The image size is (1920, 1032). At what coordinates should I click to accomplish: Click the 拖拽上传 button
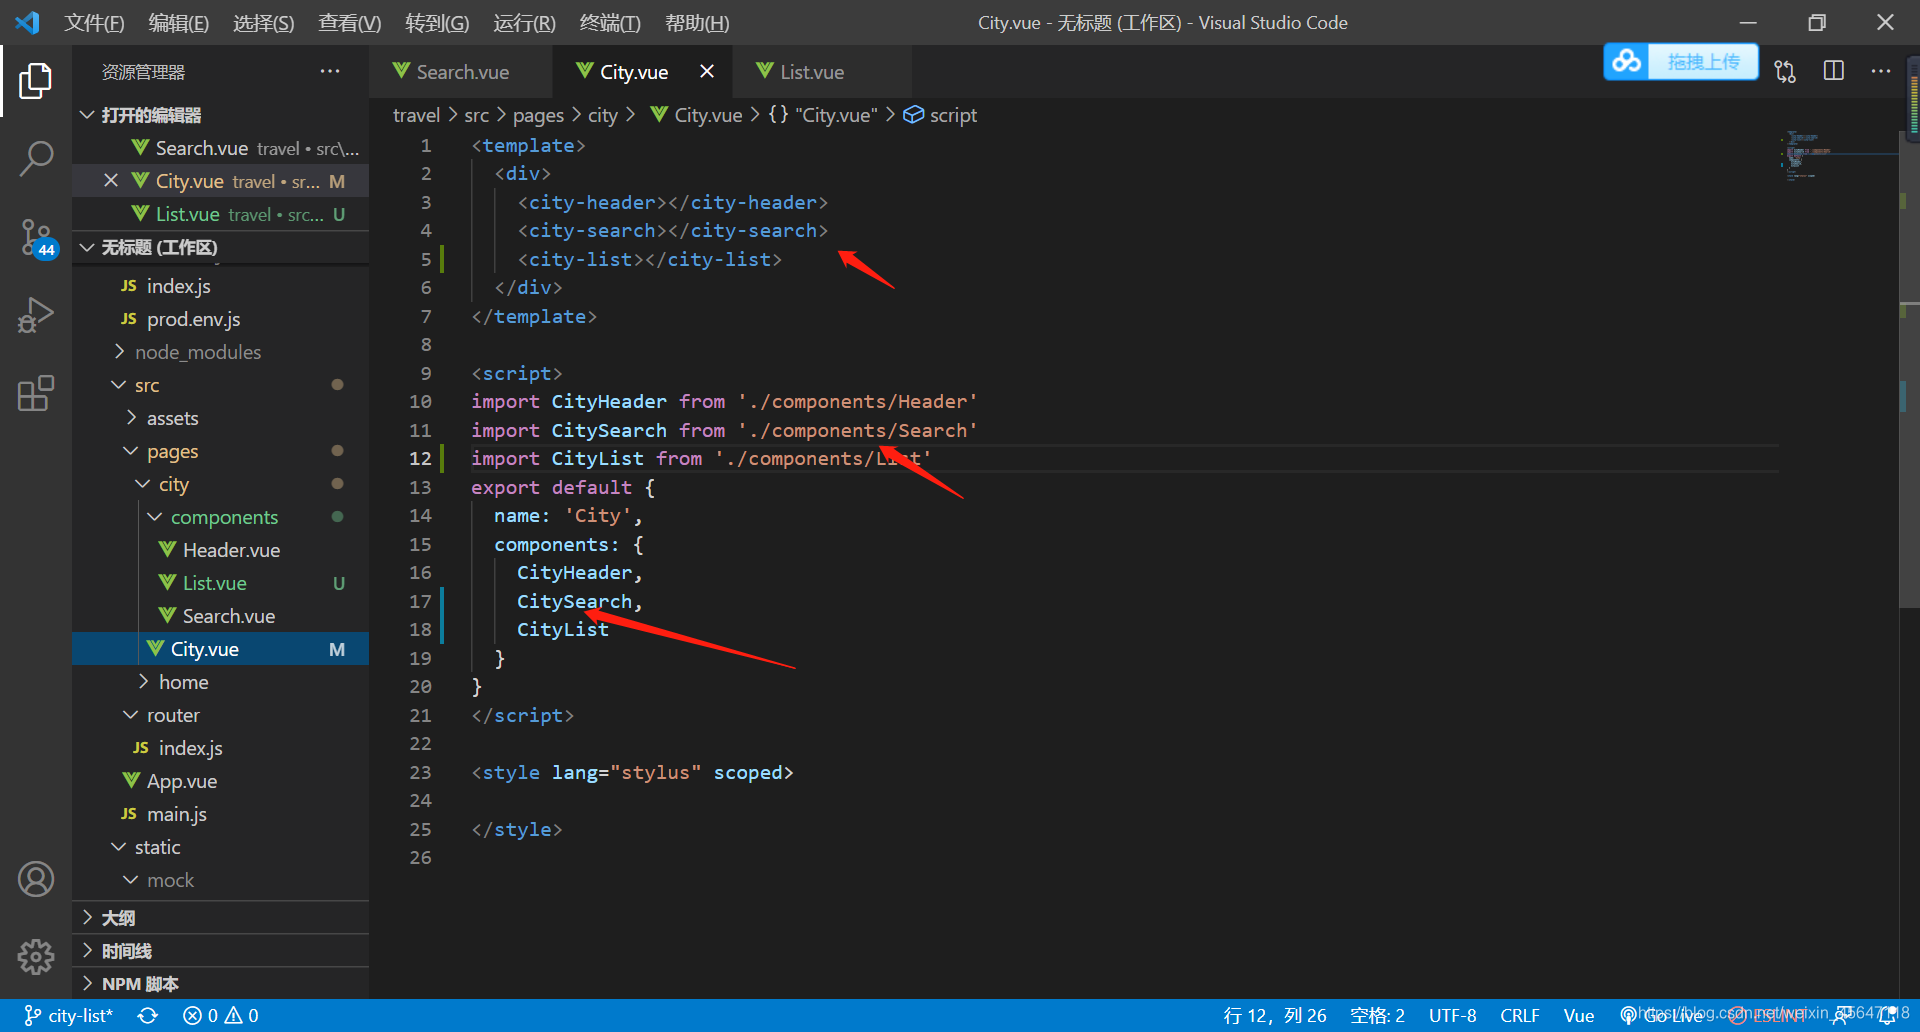(1703, 61)
